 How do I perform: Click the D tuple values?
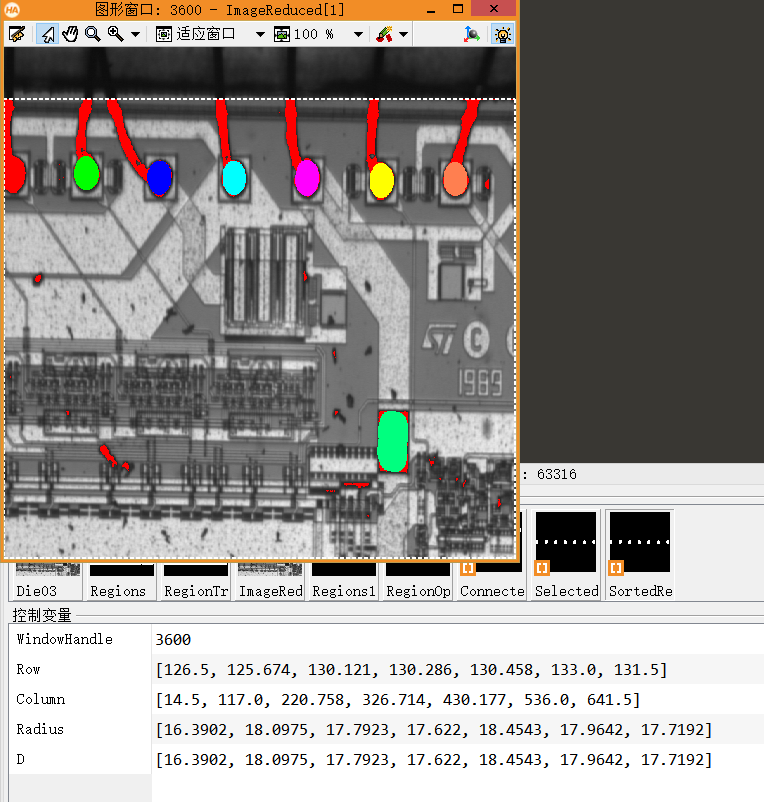coord(434,760)
